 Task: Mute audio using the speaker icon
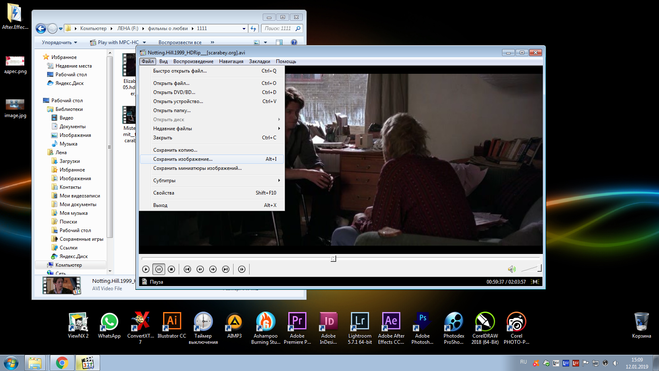(x=511, y=269)
